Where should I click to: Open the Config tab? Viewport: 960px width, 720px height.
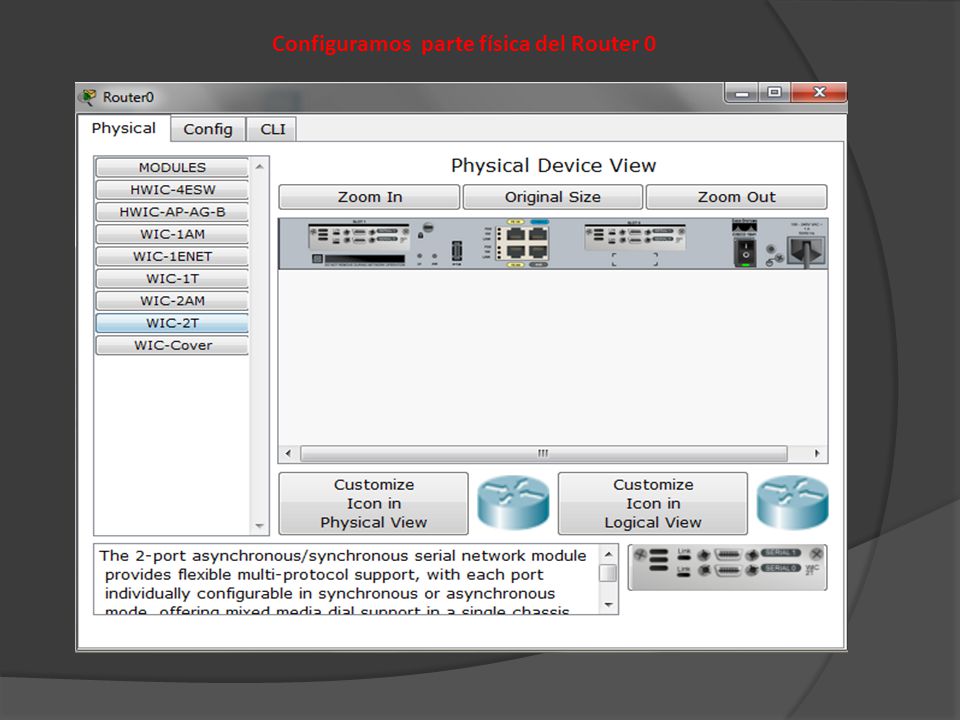coord(208,129)
